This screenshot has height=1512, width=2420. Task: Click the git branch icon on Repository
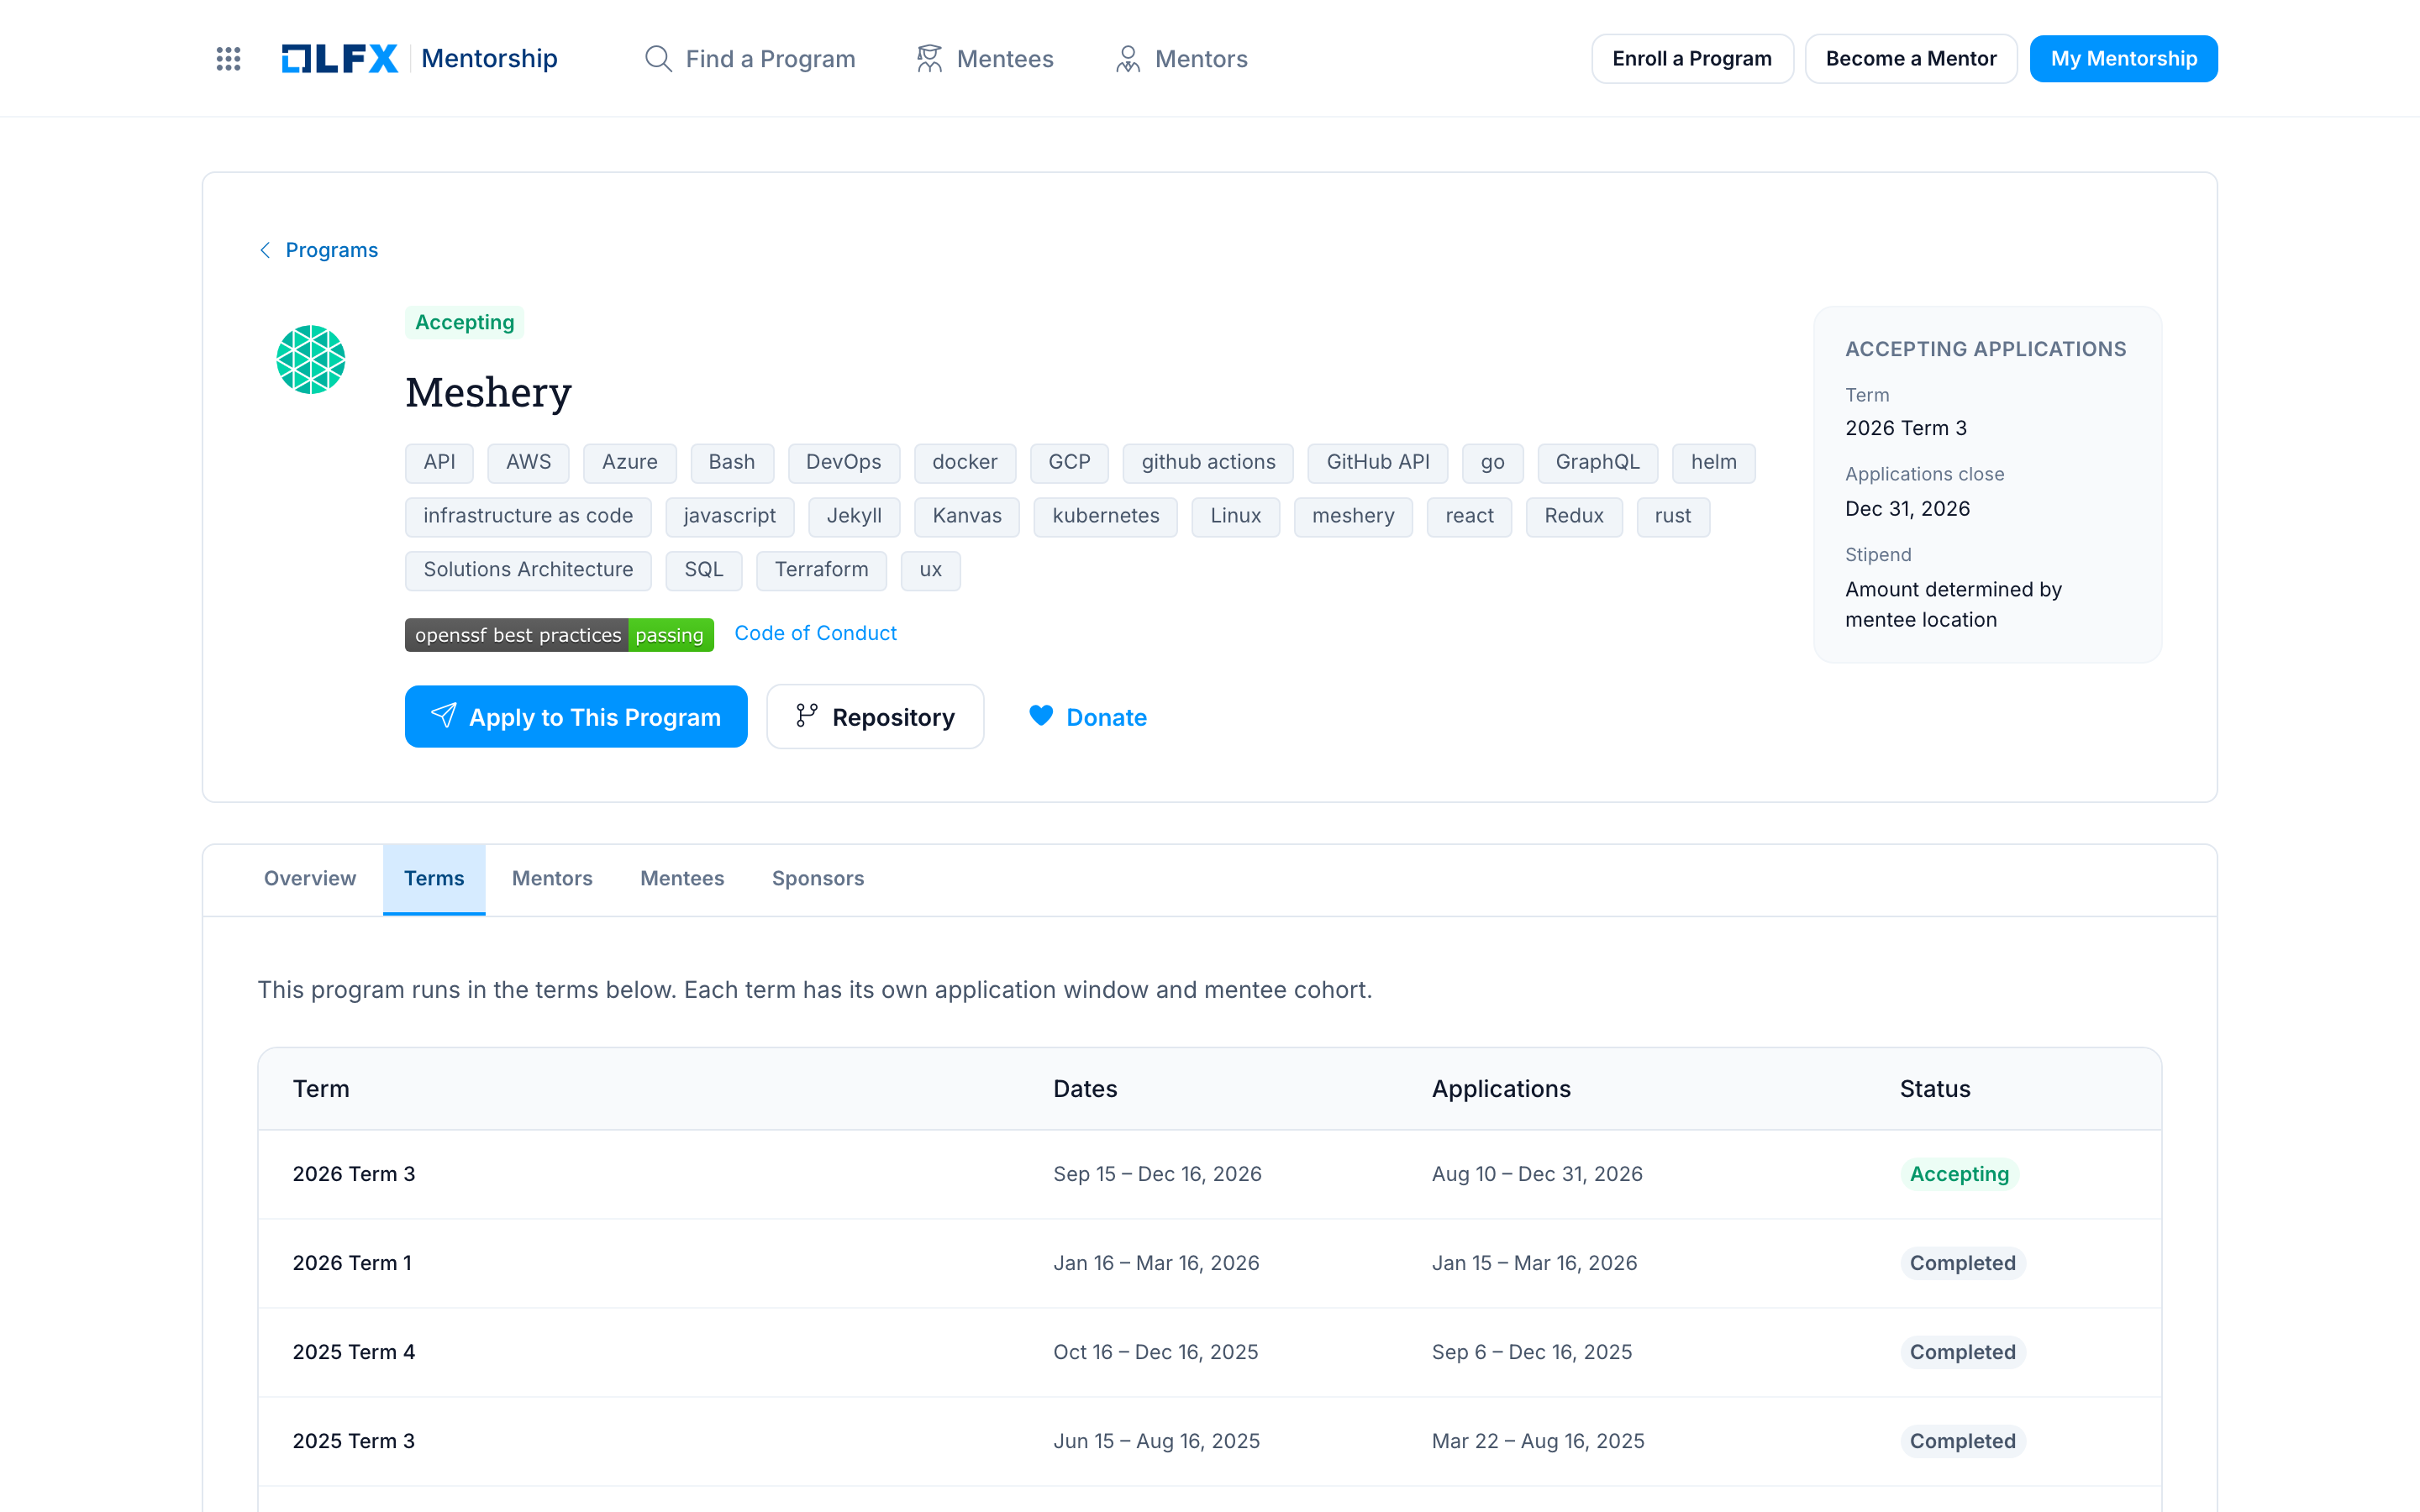click(806, 716)
